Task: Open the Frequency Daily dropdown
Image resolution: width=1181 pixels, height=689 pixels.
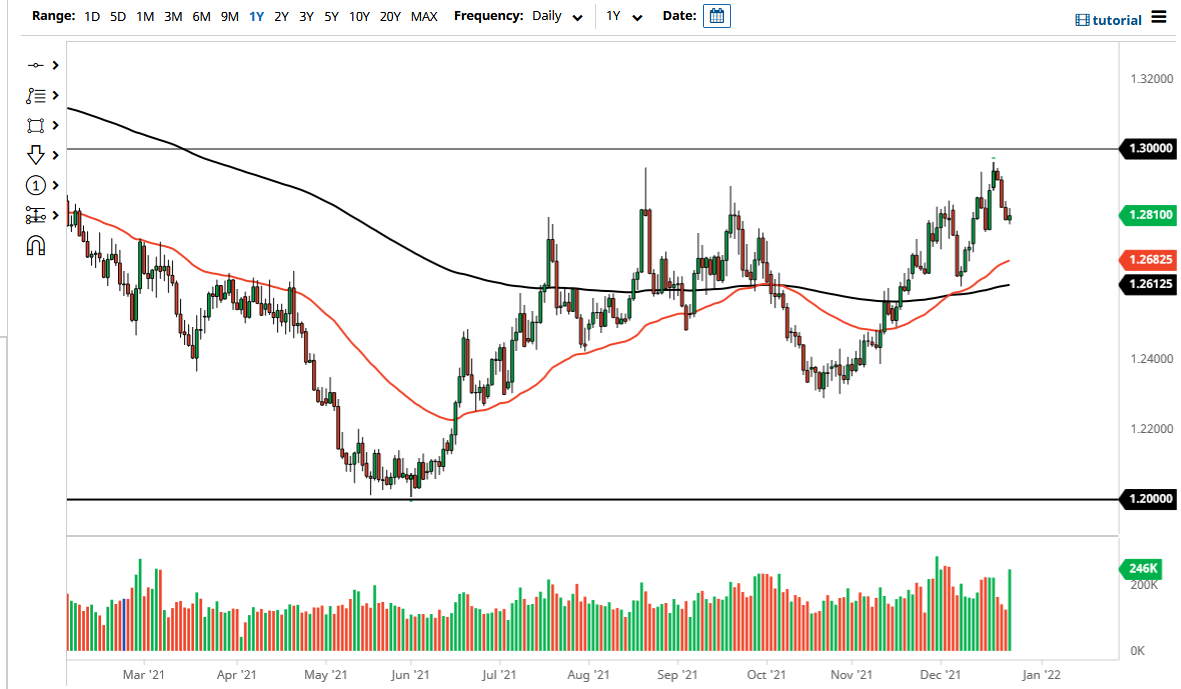Action: click(x=556, y=16)
